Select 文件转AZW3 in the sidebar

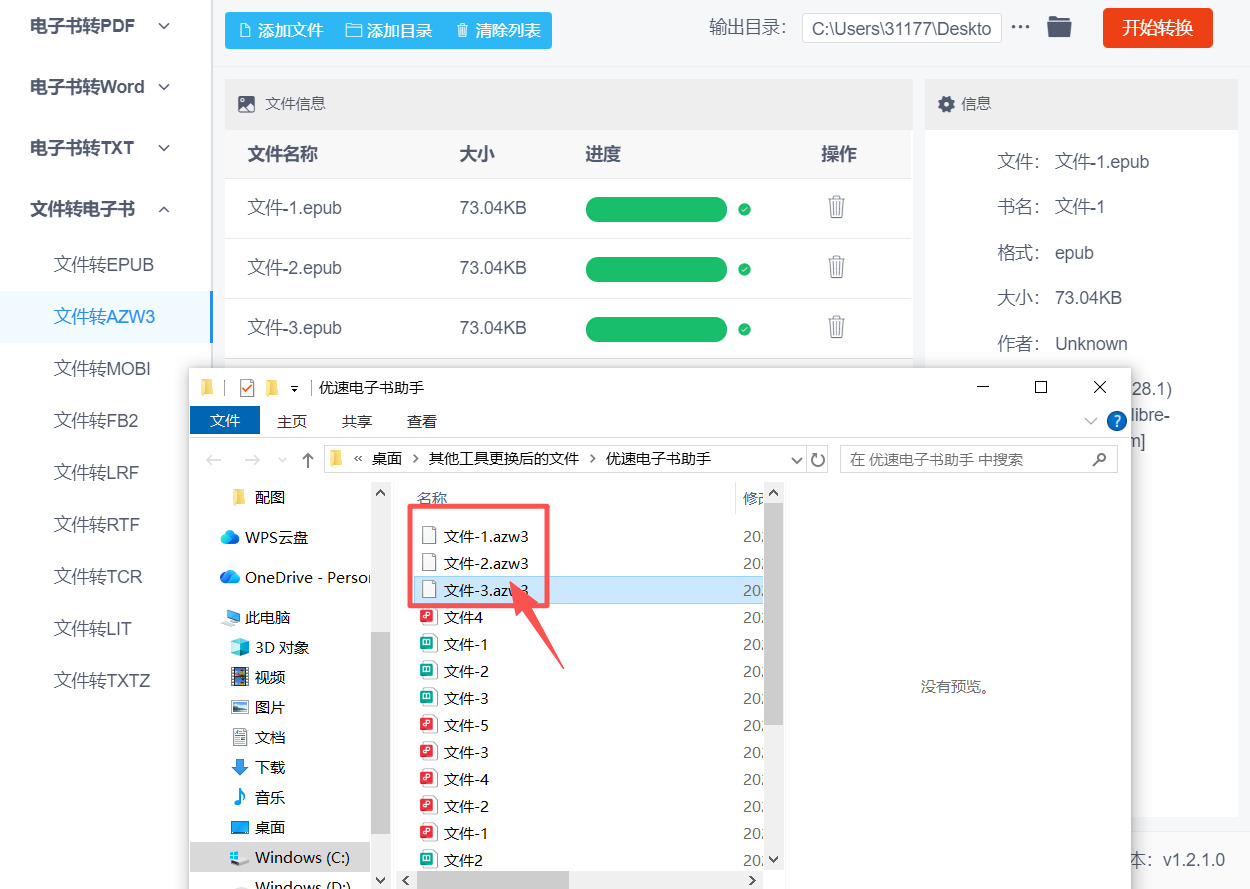tap(105, 317)
